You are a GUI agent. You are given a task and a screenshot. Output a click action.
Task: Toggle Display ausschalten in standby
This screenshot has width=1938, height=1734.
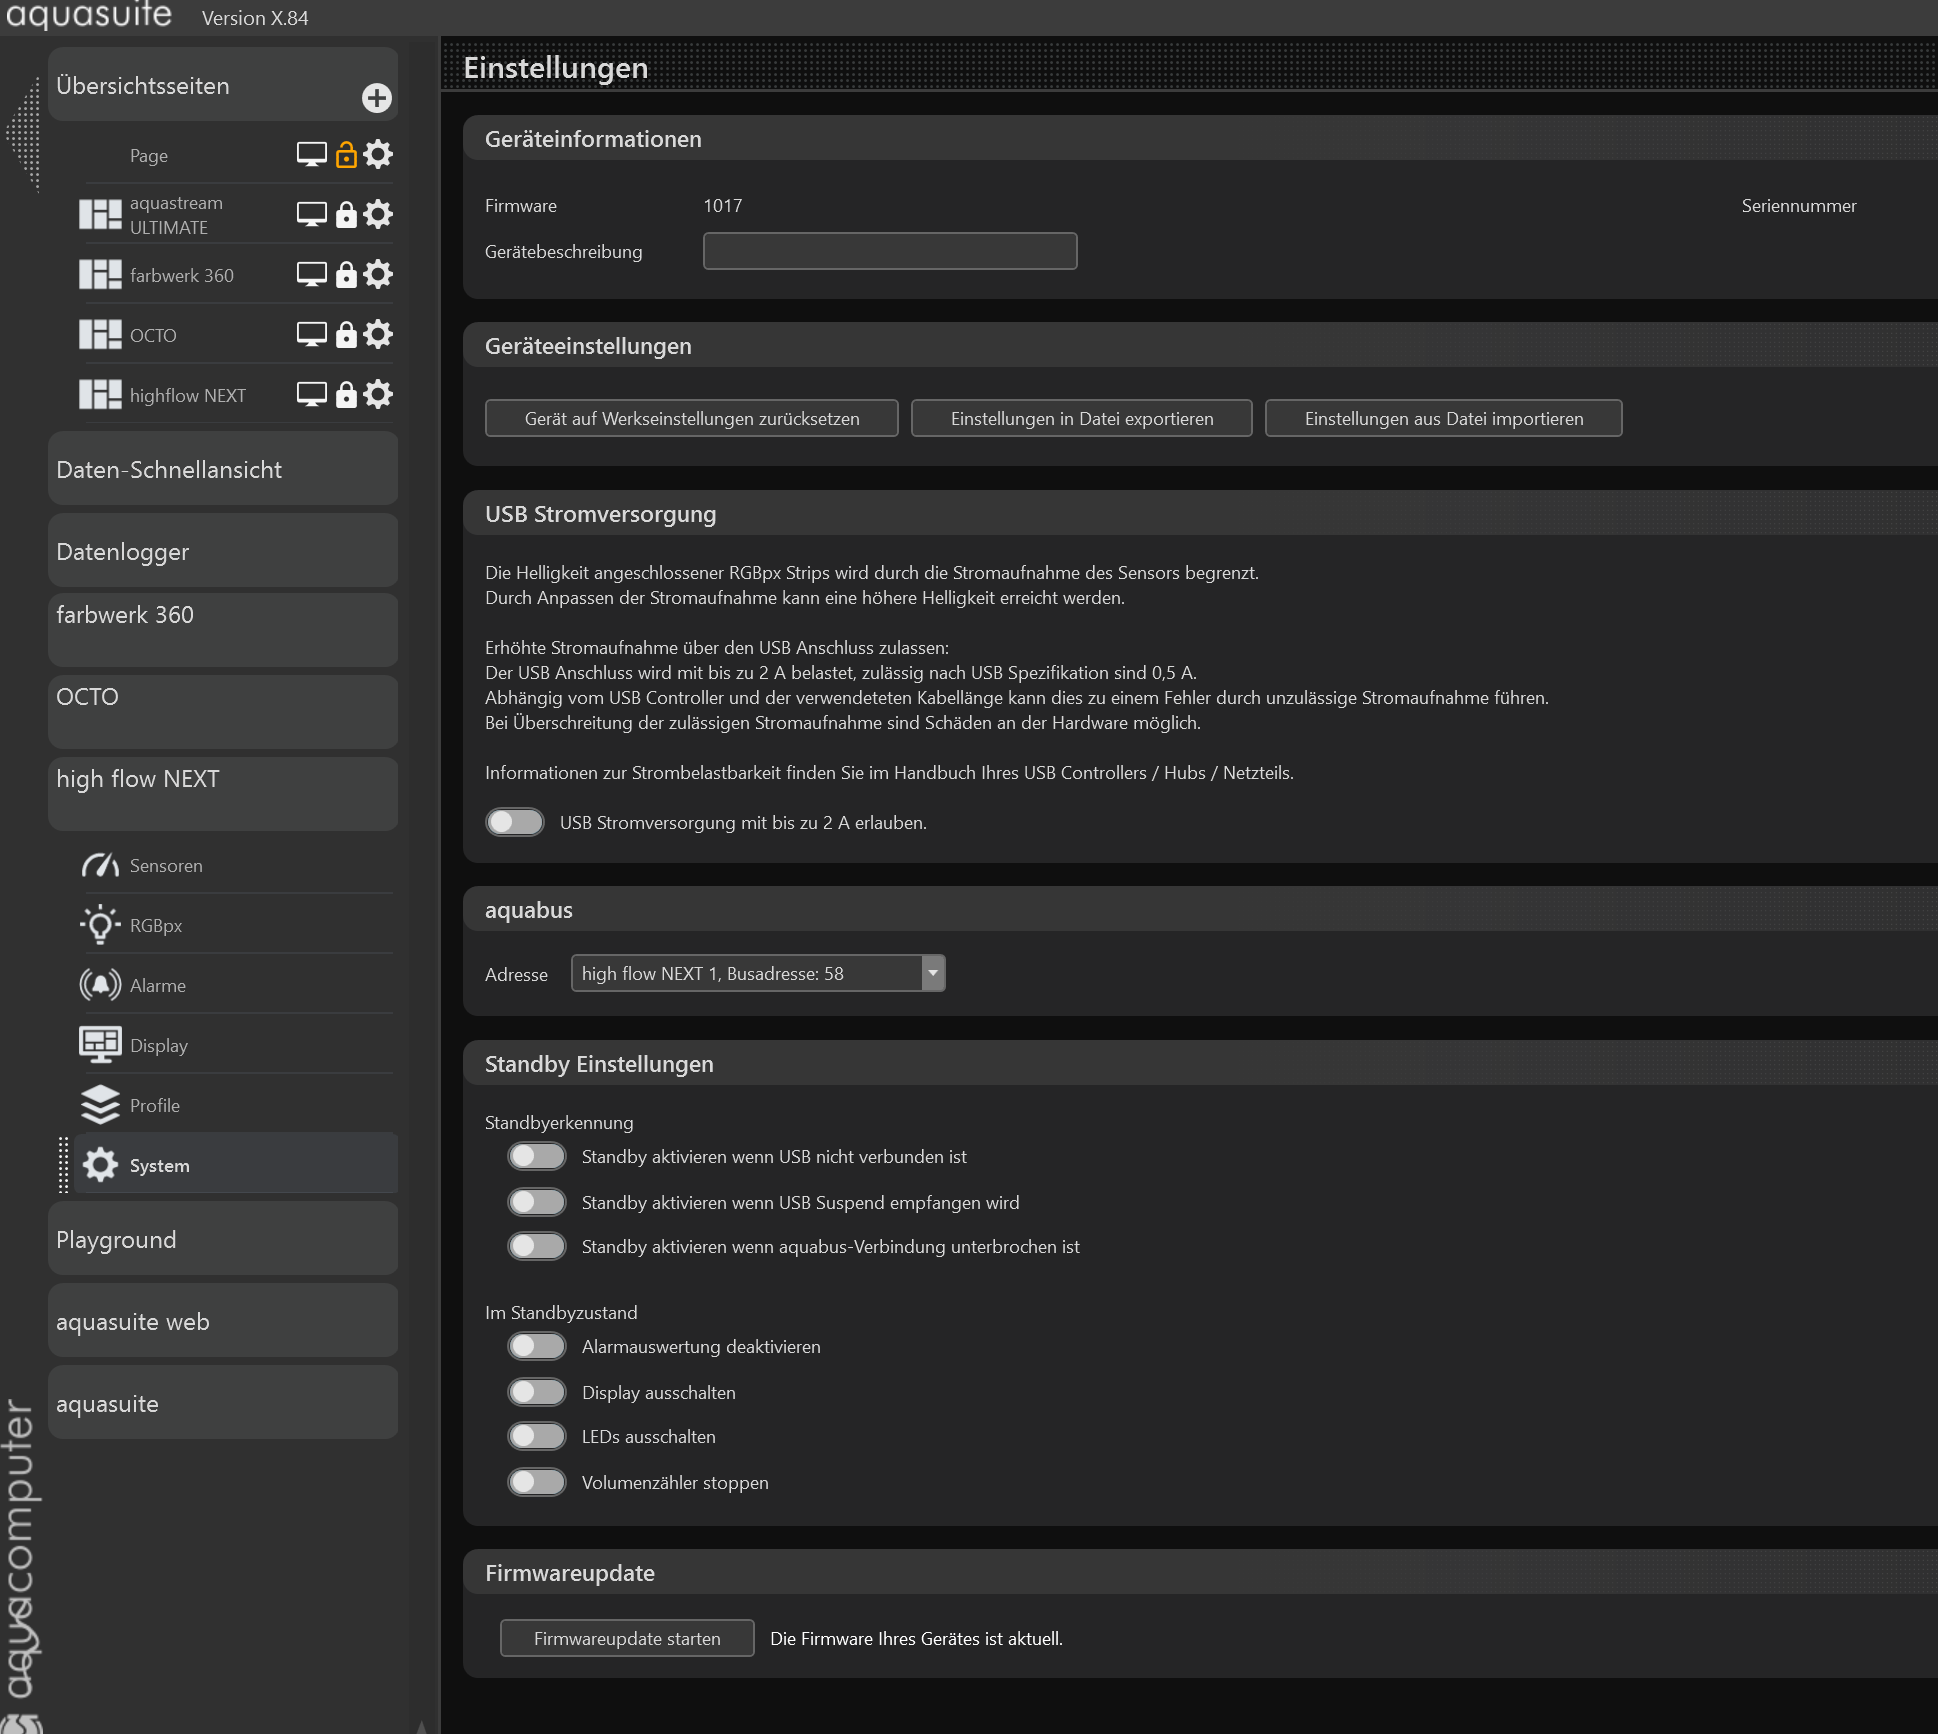click(x=537, y=1392)
